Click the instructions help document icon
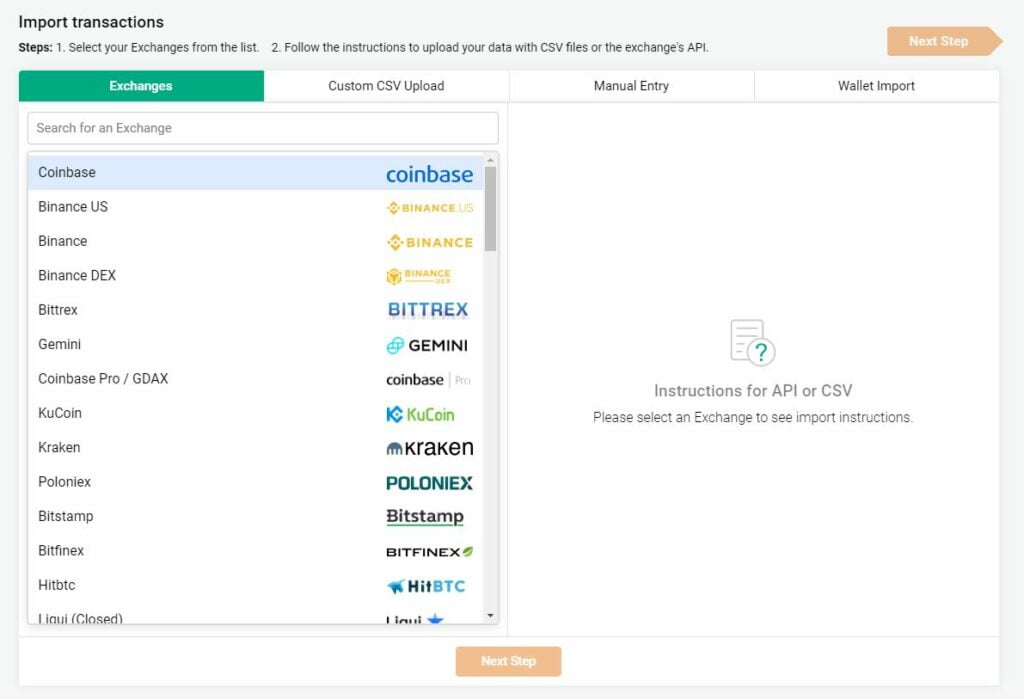Screen dimensions: 1024x699 point(752,342)
